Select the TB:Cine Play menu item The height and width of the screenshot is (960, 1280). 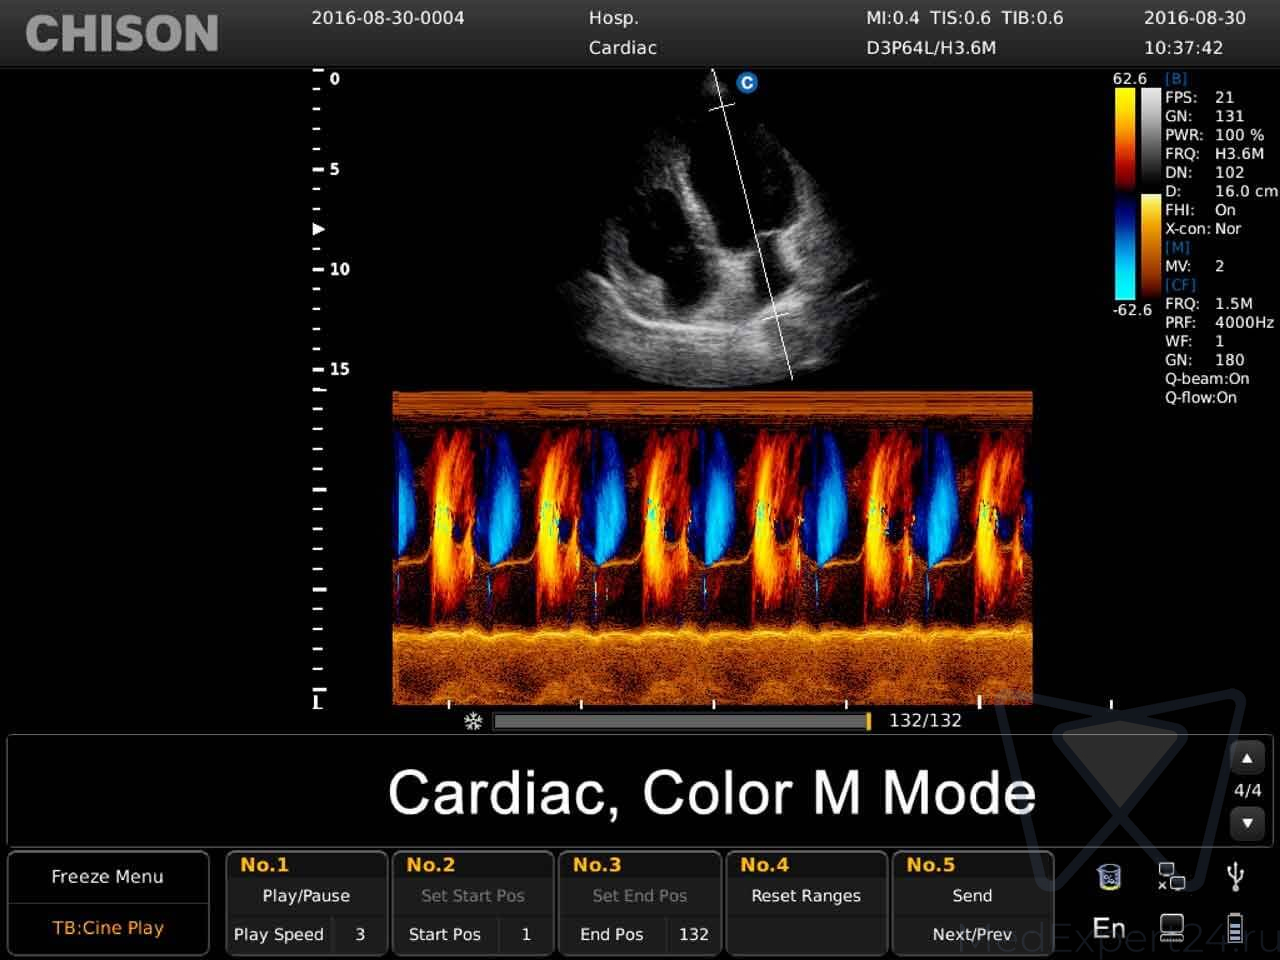point(107,928)
